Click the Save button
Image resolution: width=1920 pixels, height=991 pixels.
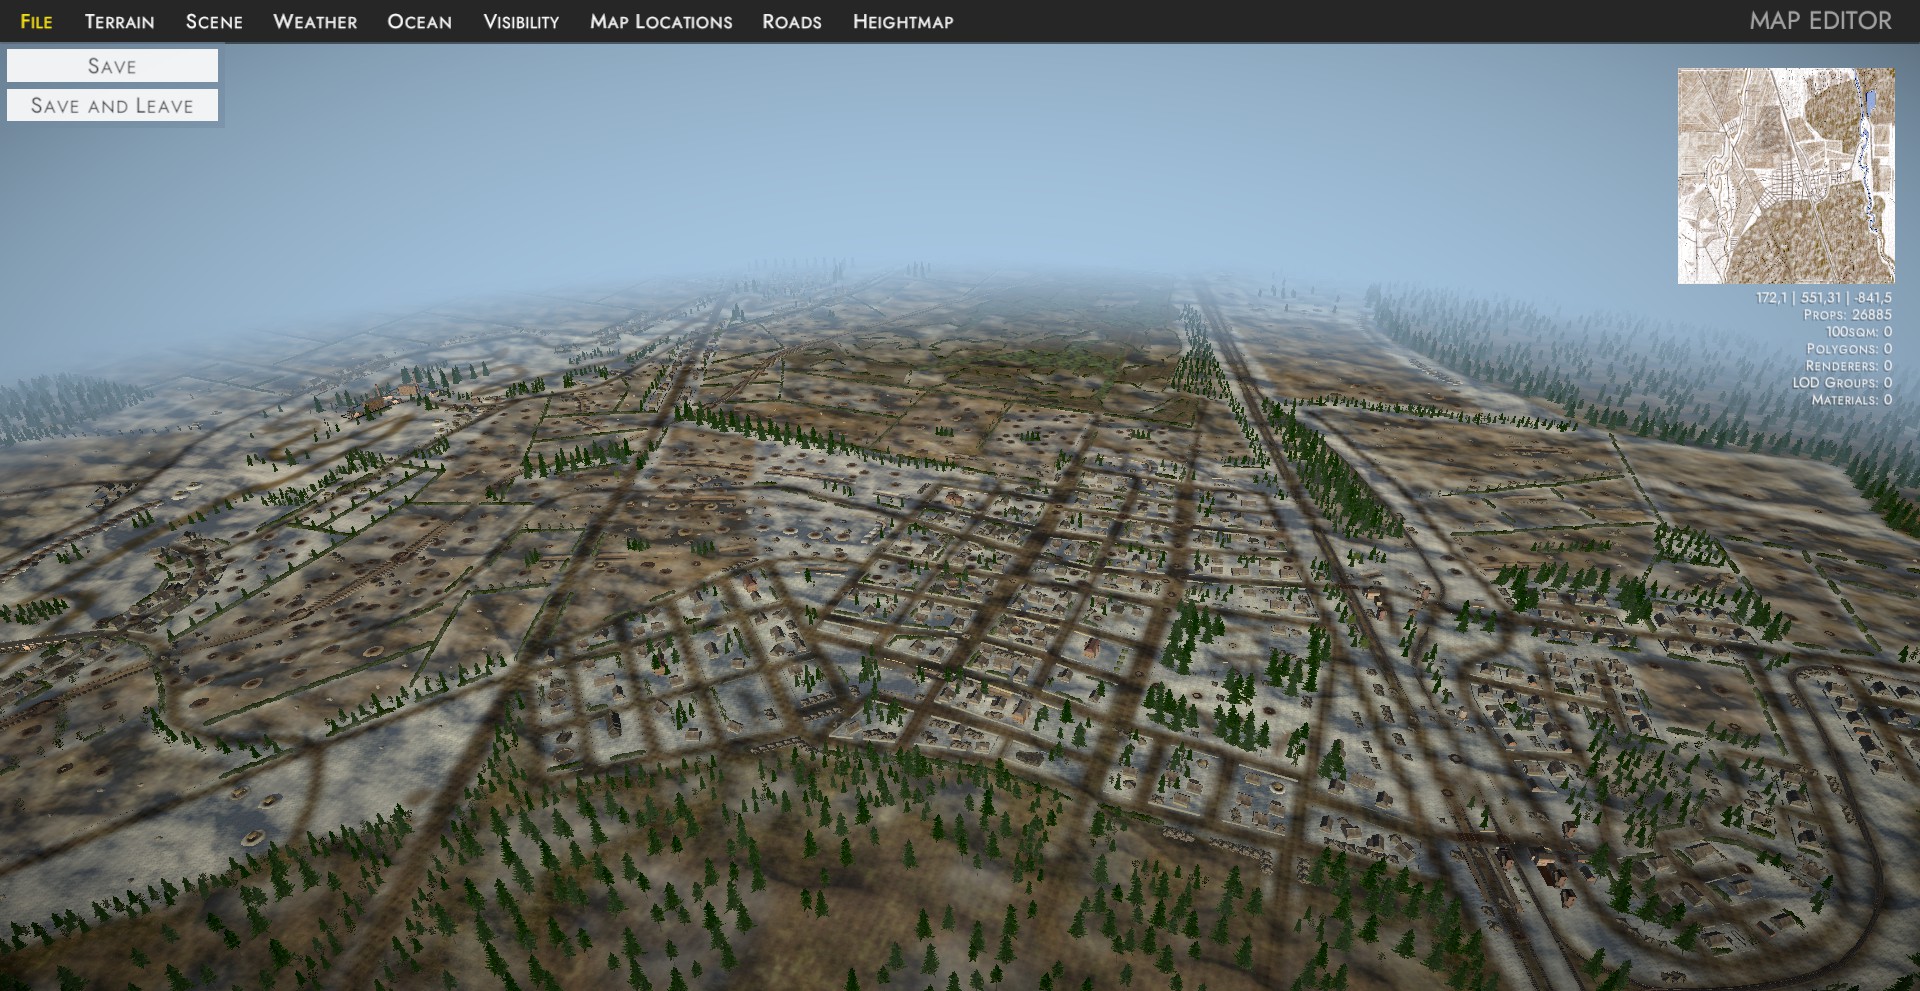(x=112, y=66)
